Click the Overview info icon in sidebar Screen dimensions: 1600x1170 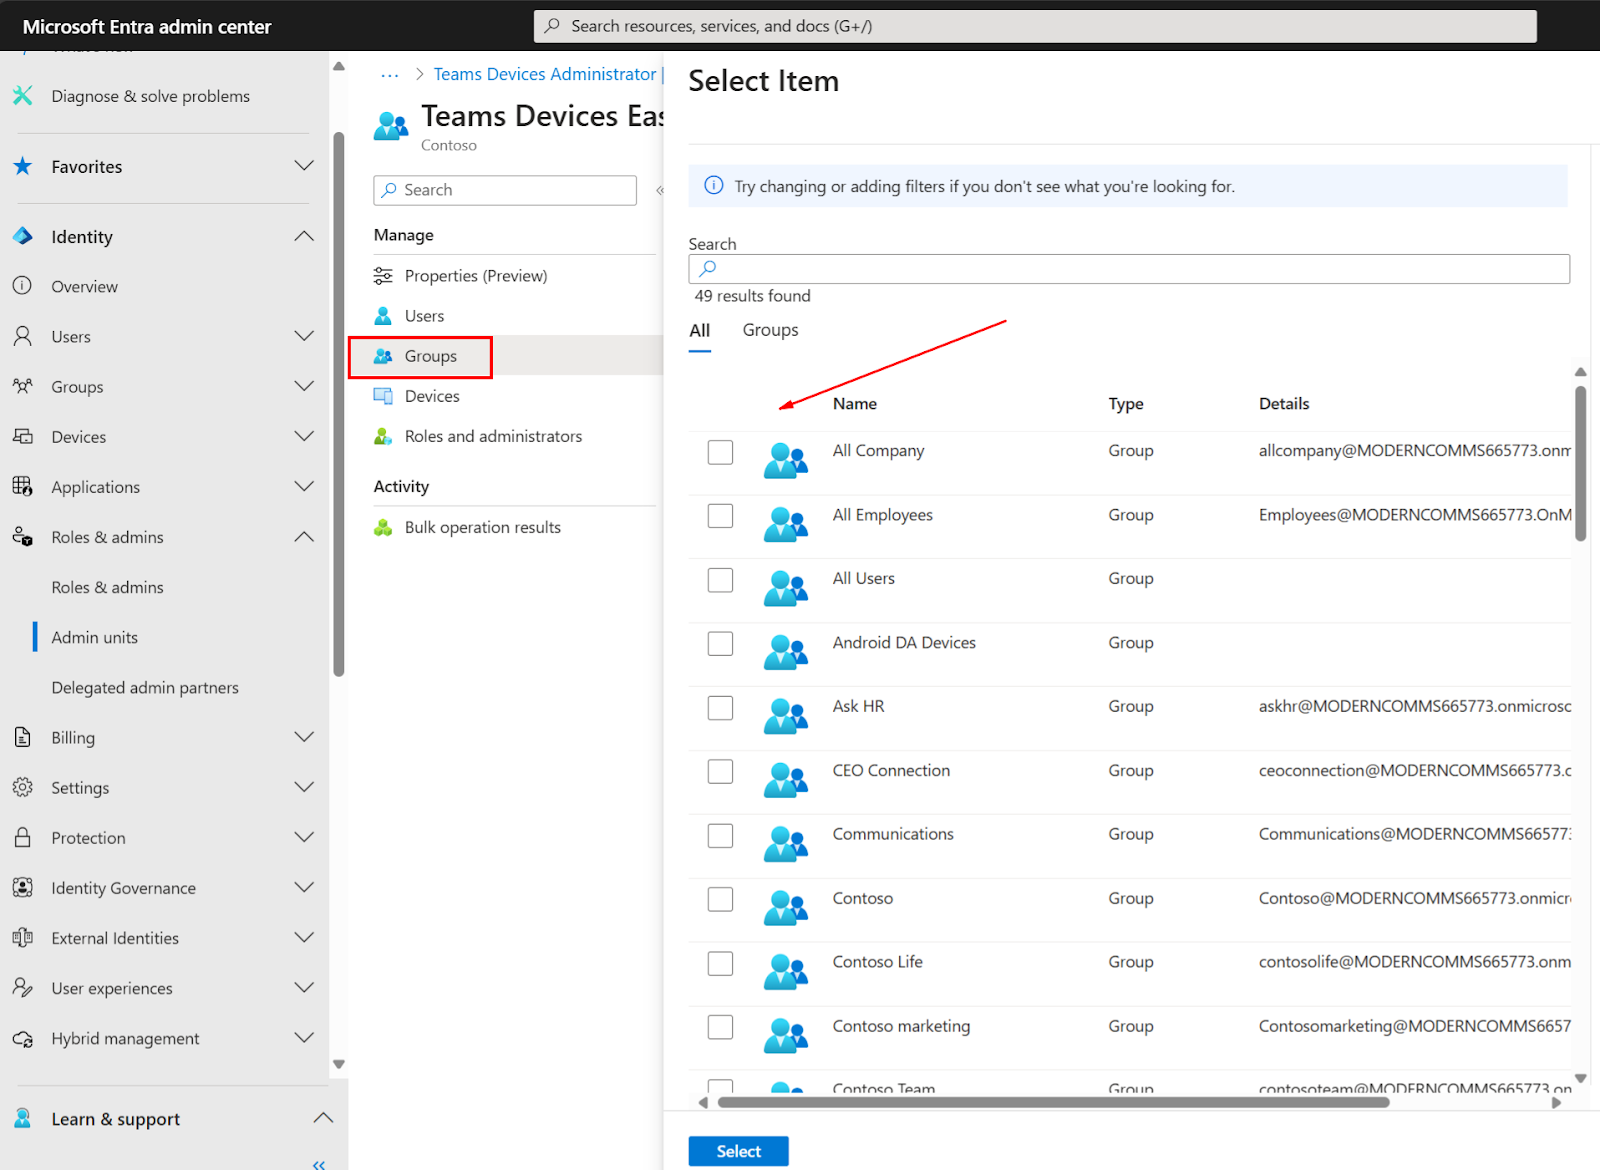pos(22,286)
